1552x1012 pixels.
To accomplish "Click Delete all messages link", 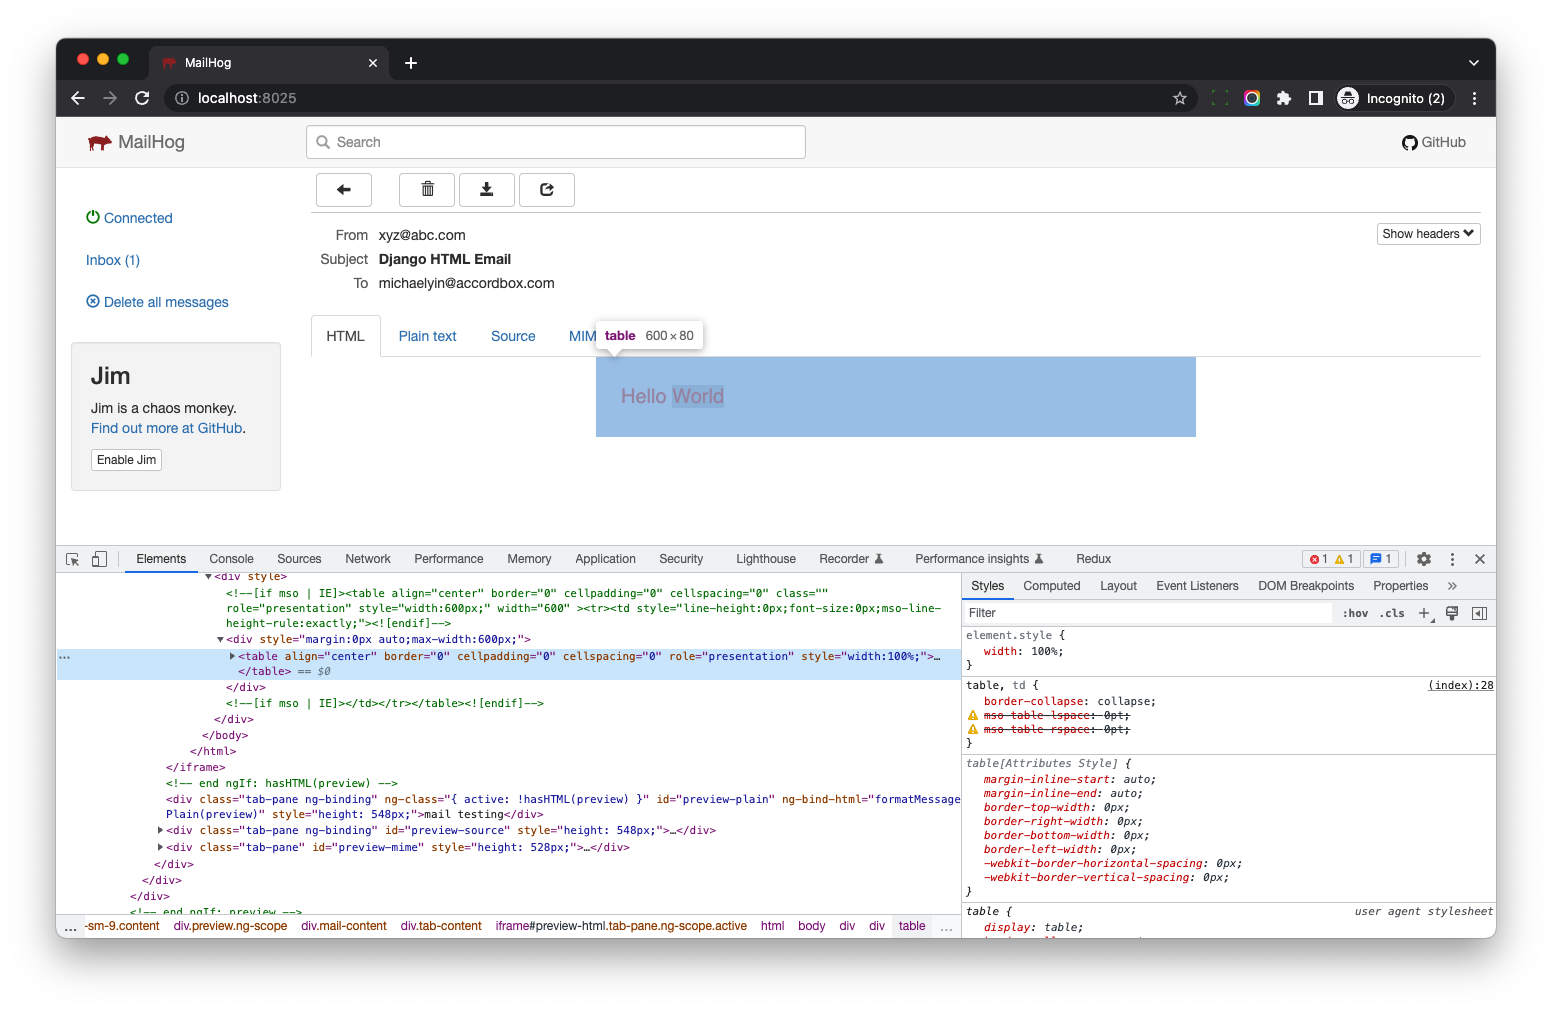I will 166,302.
